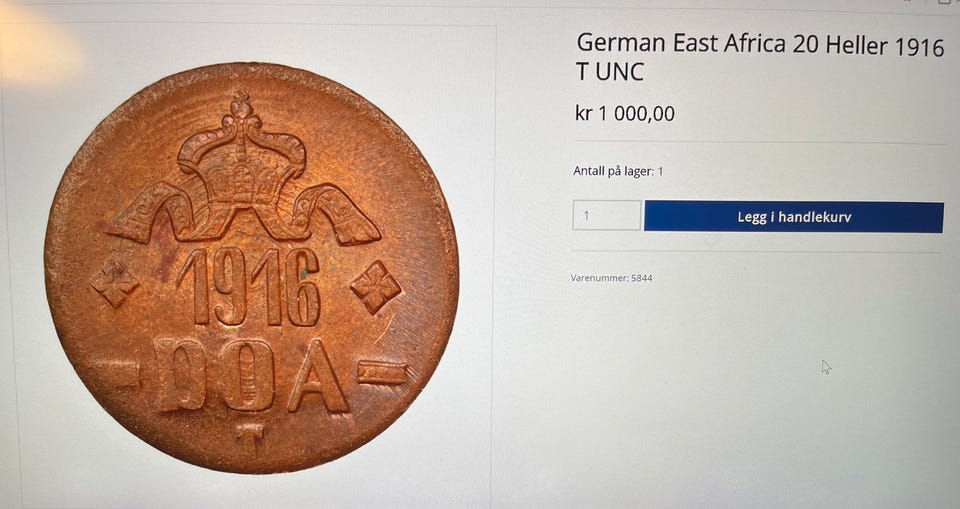
Task: Click the item number 5844
Action: pyautogui.click(x=641, y=277)
